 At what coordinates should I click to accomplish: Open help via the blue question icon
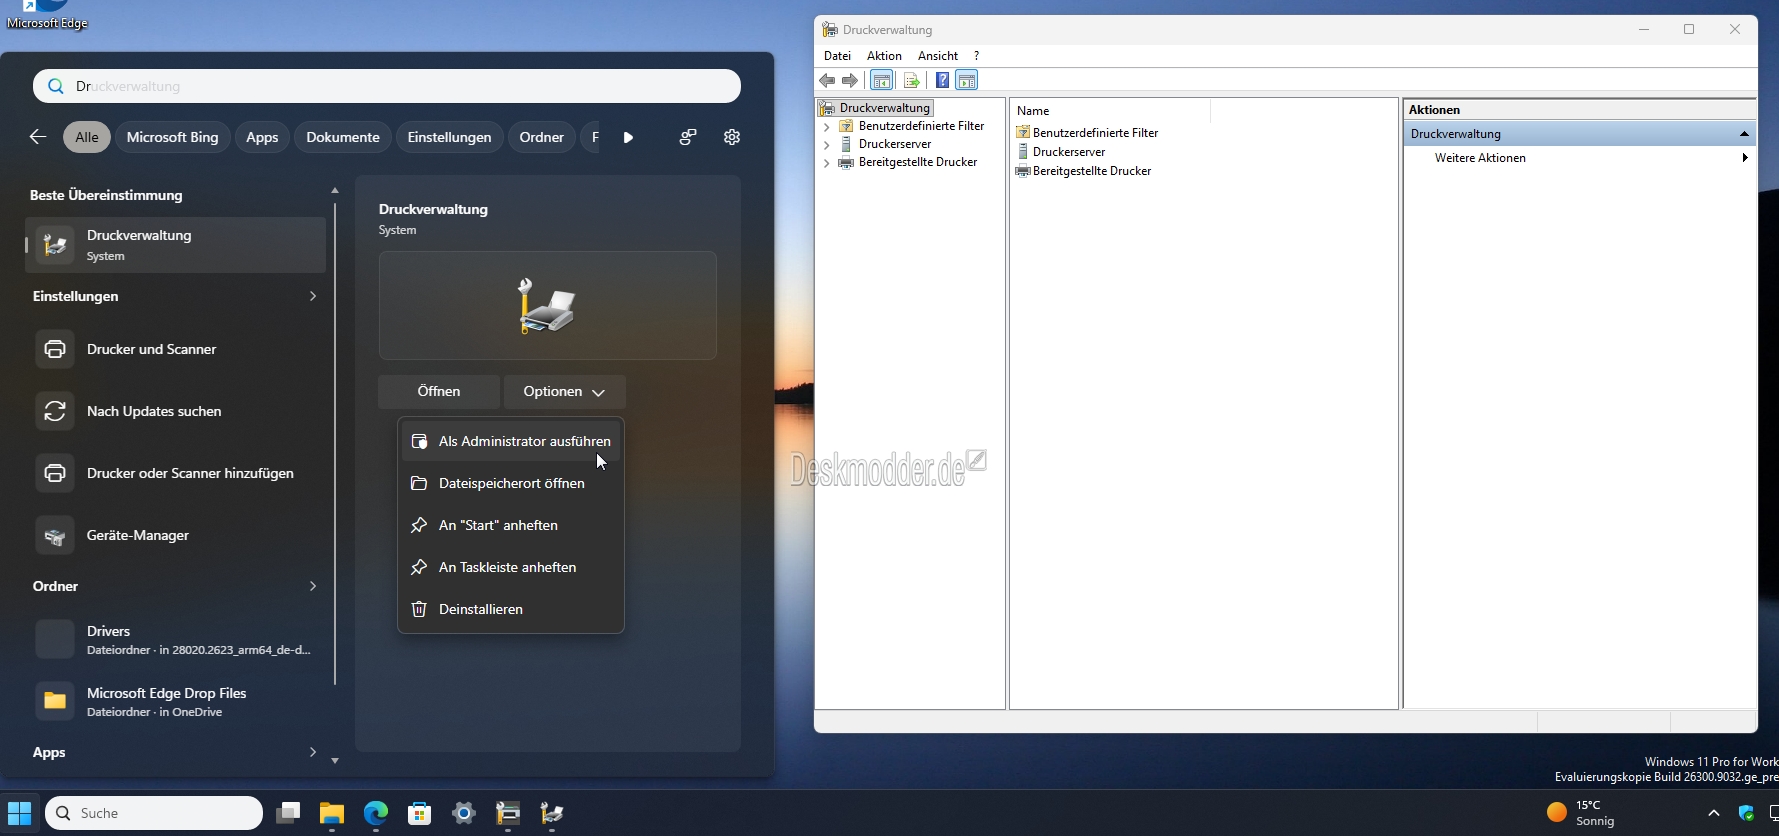[942, 80]
